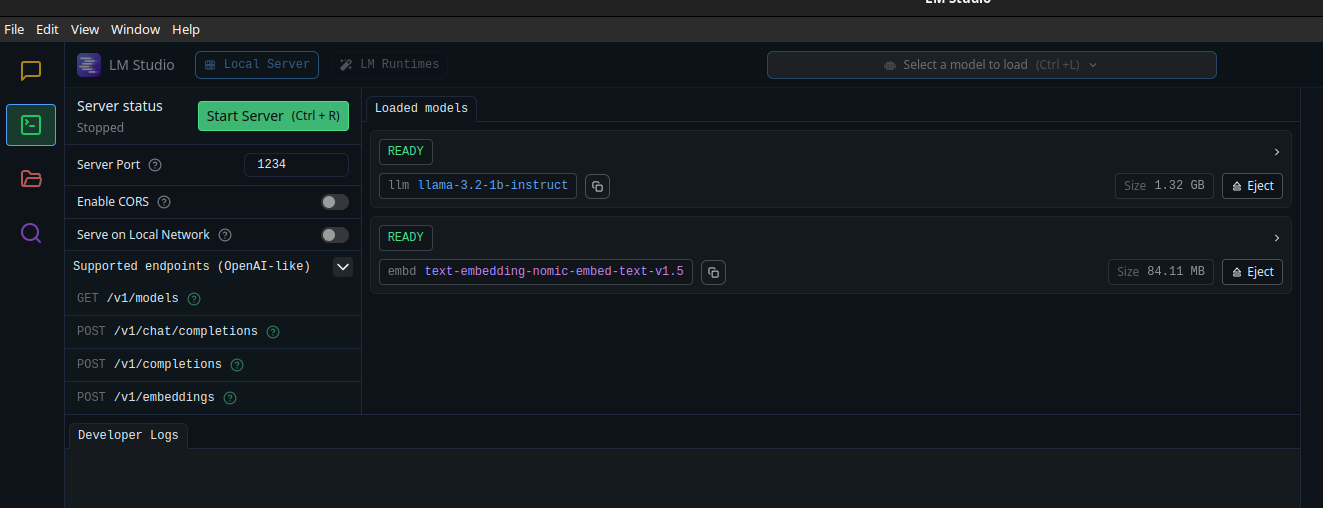Switch to the Local Server tab
Image resolution: width=1323 pixels, height=508 pixels.
tap(257, 65)
